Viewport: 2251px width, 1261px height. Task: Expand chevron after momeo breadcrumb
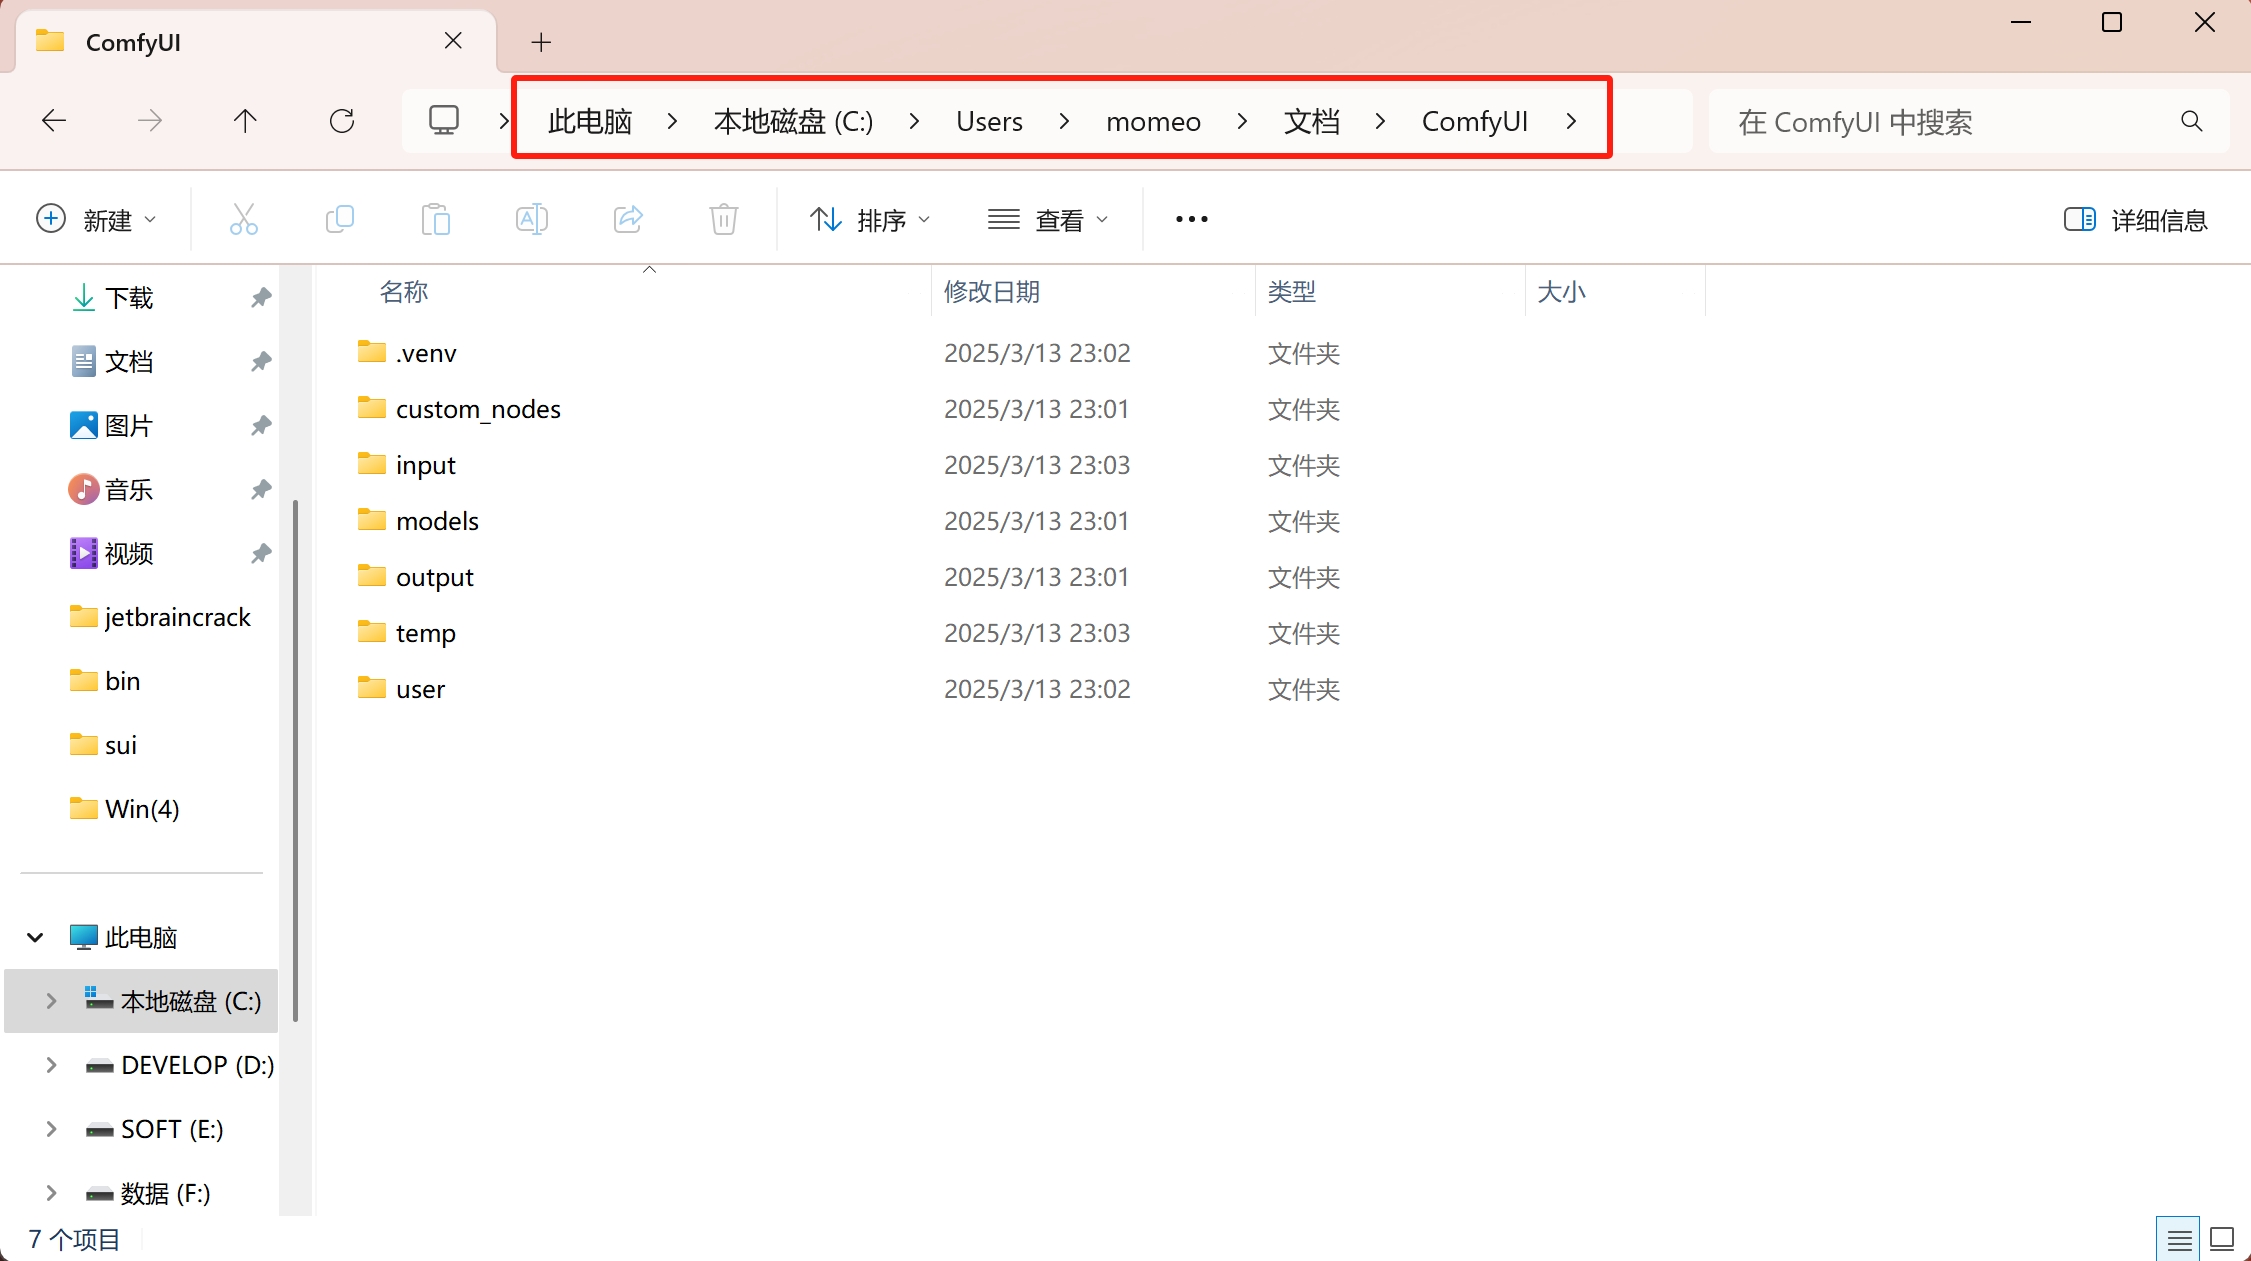pyautogui.click(x=1242, y=121)
